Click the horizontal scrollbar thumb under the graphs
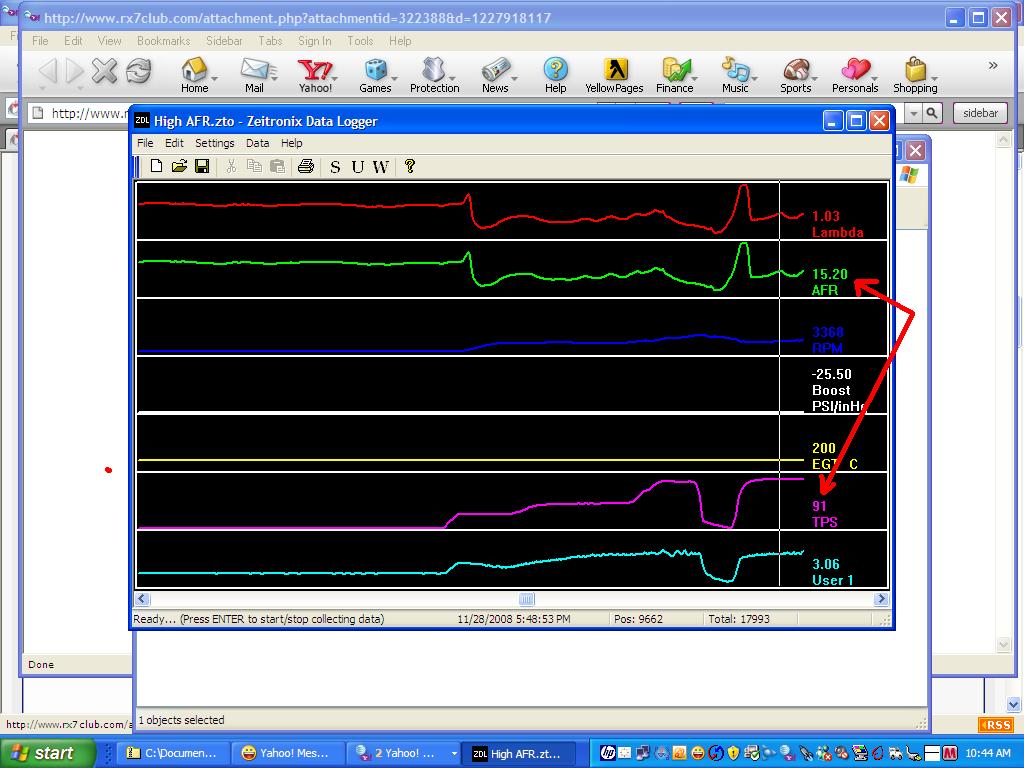Screen dimensions: 1024x768 (x=526, y=599)
